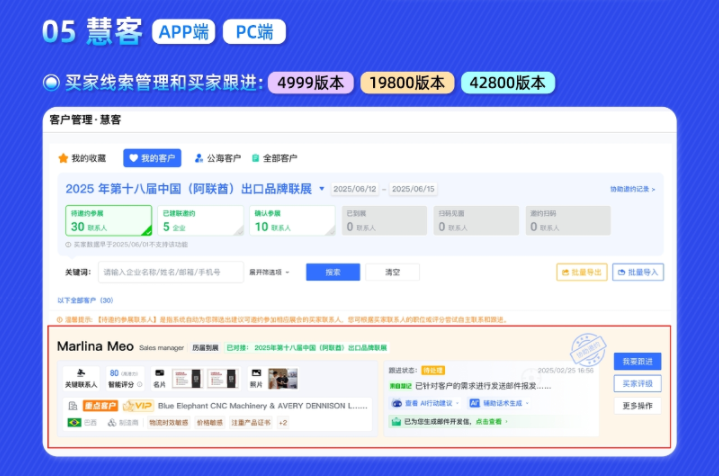Image resolution: width=719 pixels, height=476 pixels.
Task: Click the keyword search input field
Action: [171, 272]
